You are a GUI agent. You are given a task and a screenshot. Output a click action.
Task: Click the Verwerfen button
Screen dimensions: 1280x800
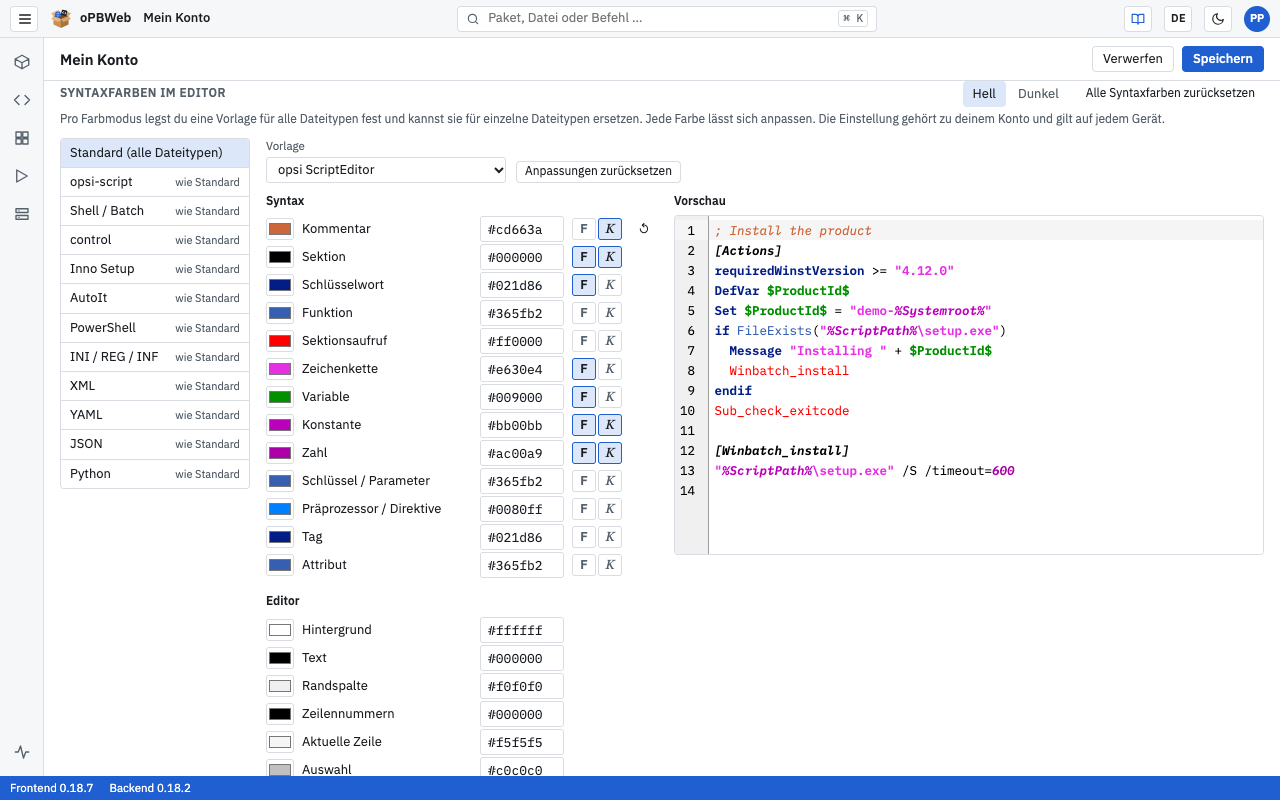point(1133,59)
